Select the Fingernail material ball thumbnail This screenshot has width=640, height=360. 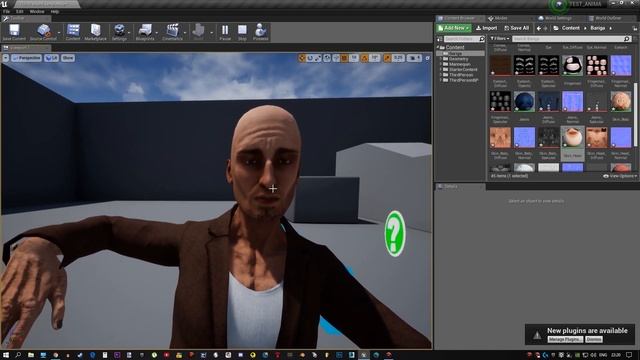point(572,65)
